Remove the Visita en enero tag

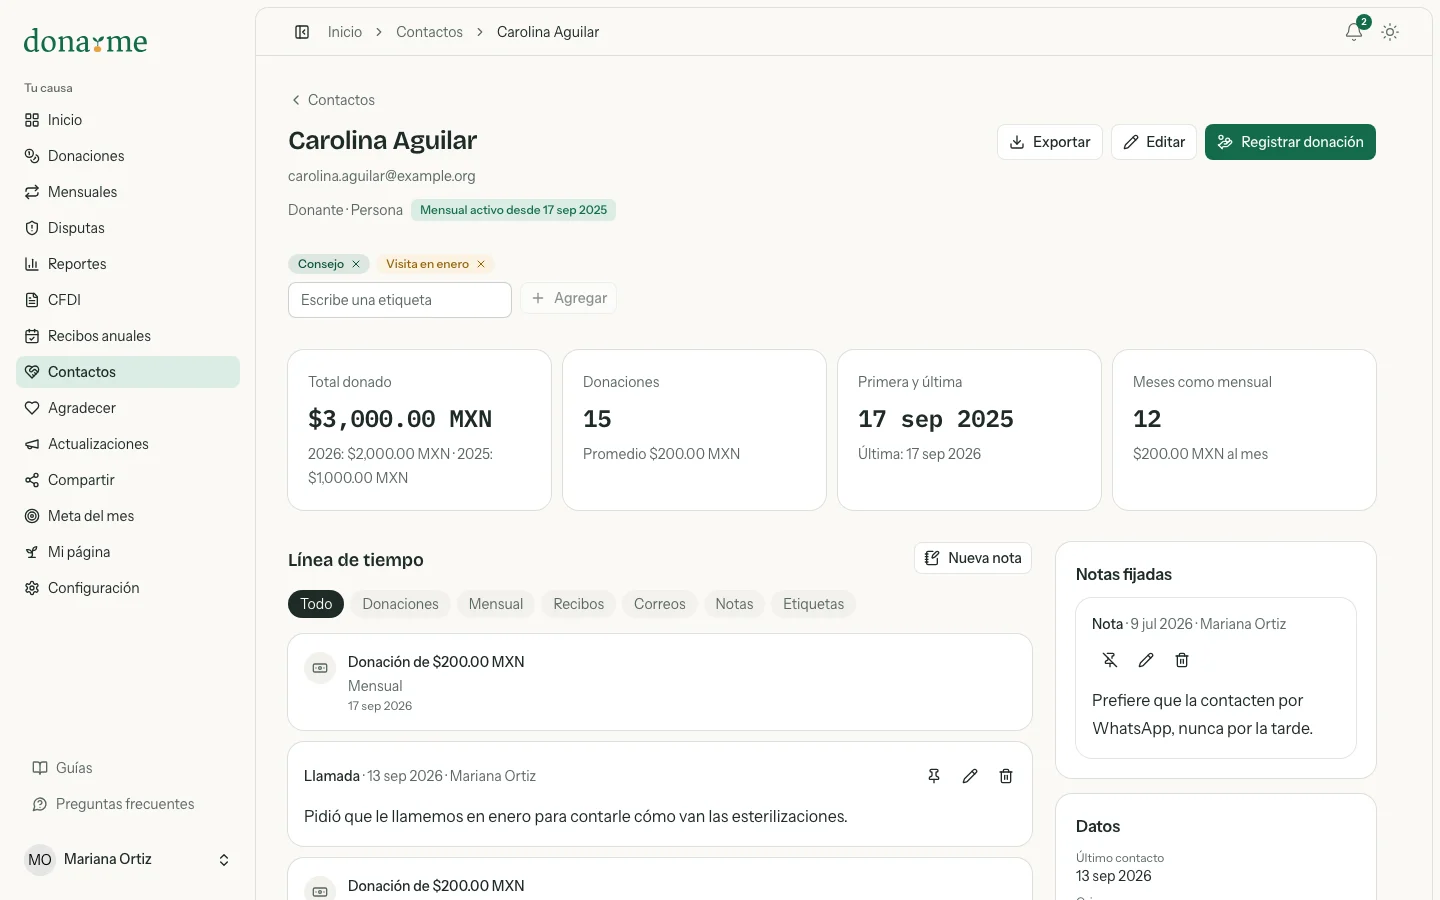point(481,264)
